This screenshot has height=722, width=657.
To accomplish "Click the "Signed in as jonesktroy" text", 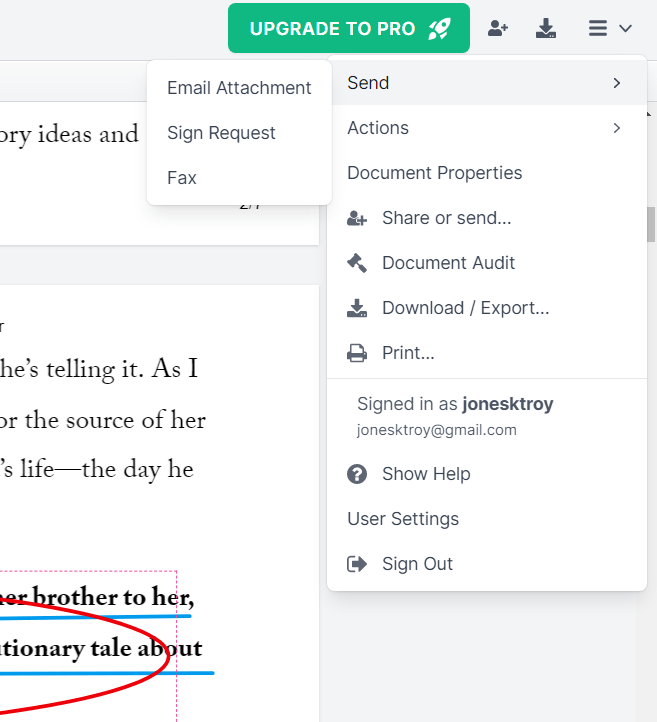I will [x=455, y=404].
